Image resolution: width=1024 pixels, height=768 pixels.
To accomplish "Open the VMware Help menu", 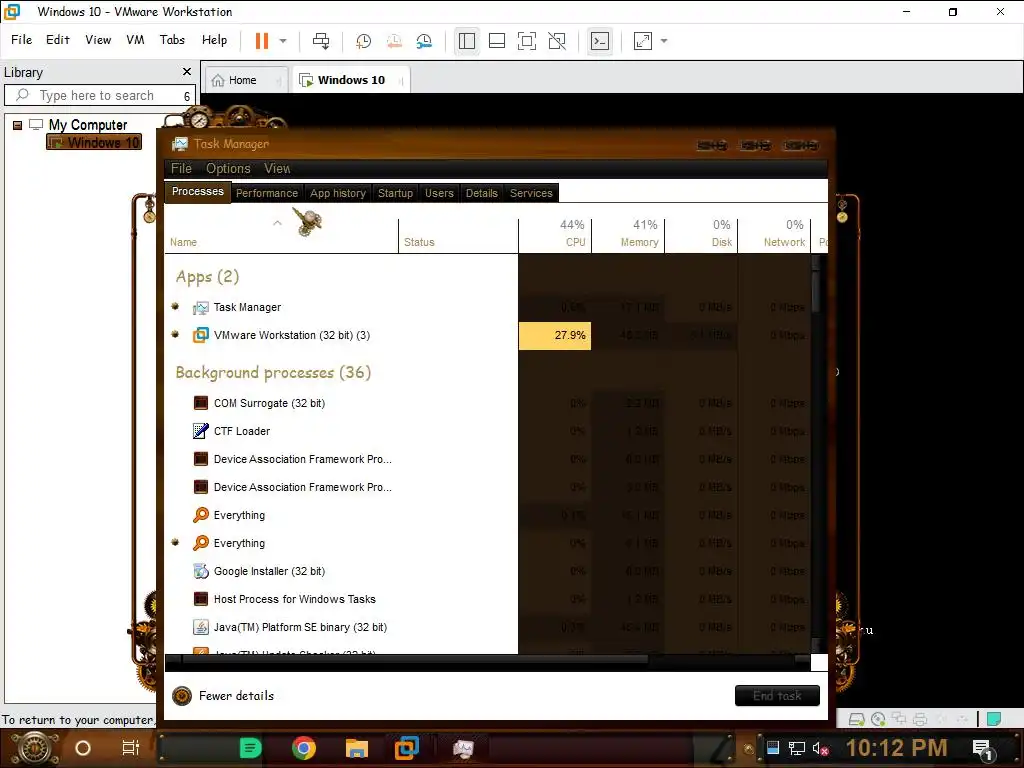I will click(x=214, y=40).
